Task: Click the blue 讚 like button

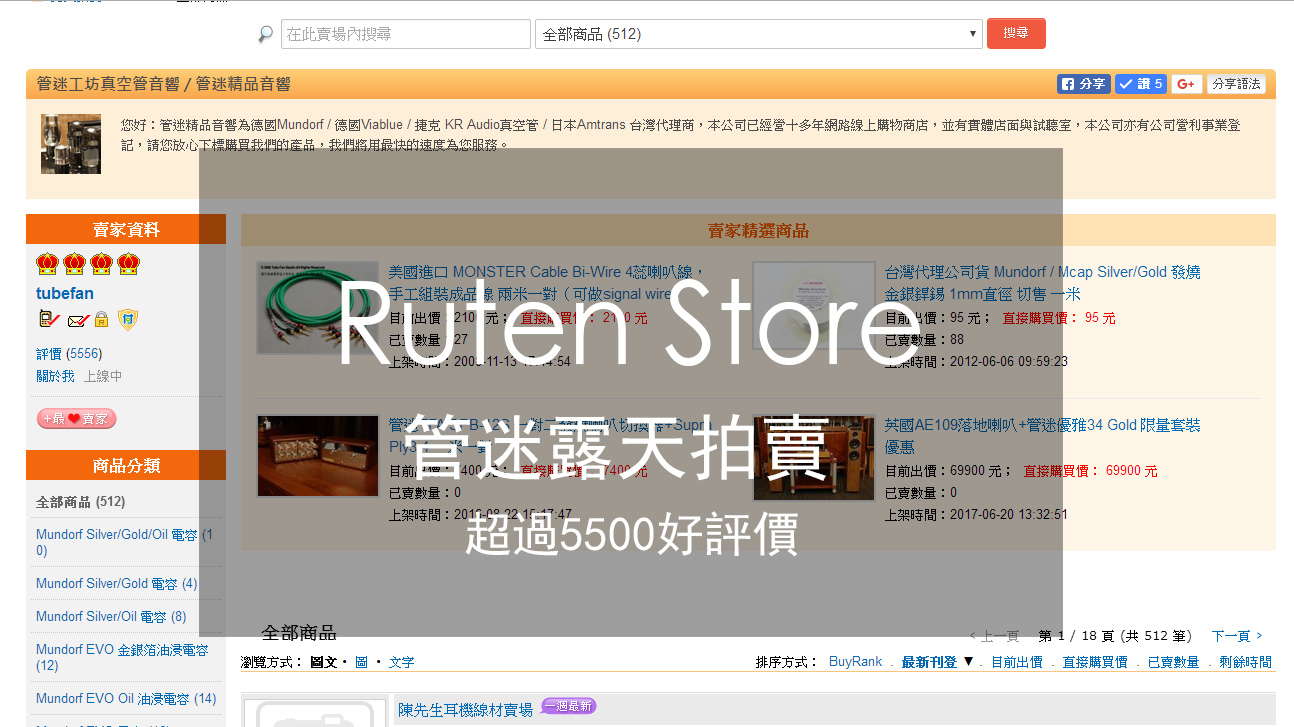Action: point(1140,84)
